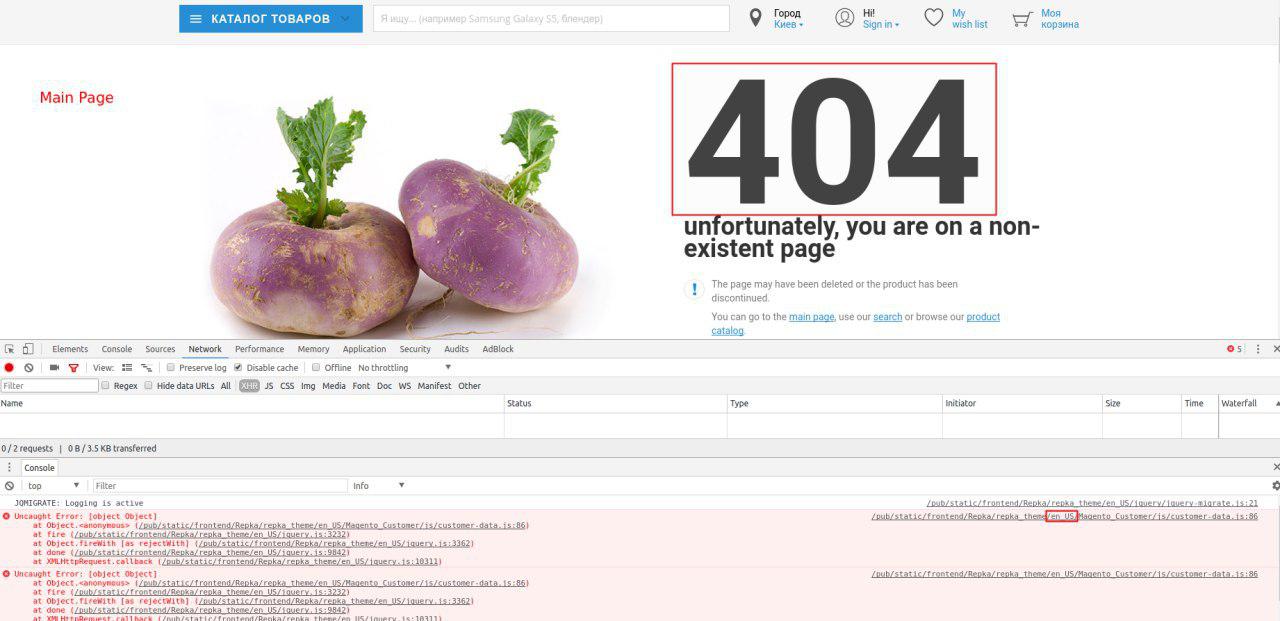Click the console Filter input field
This screenshot has height=621, width=1280.
click(219, 486)
